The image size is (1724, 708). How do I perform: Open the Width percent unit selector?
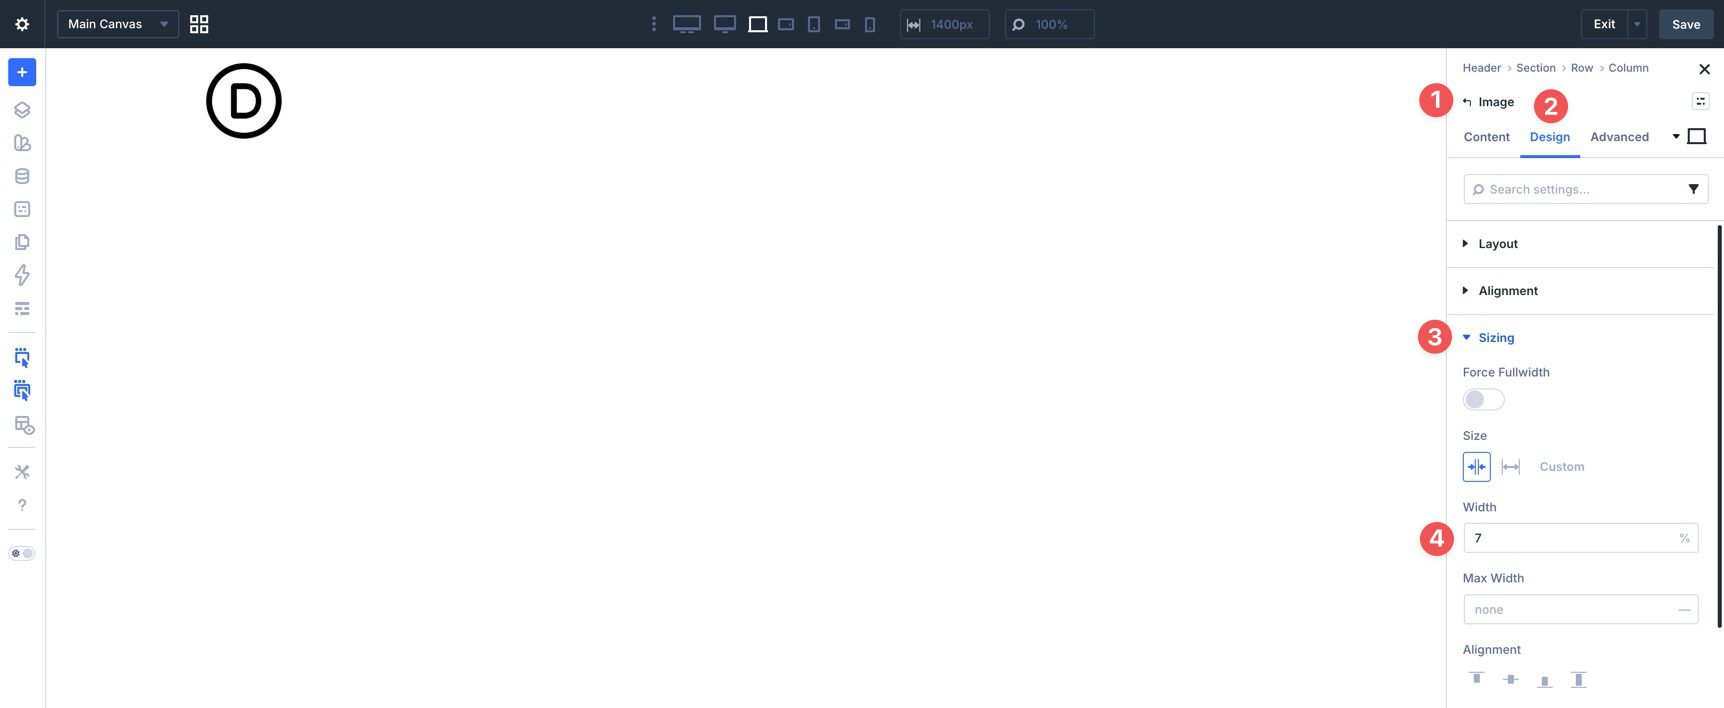tap(1684, 538)
